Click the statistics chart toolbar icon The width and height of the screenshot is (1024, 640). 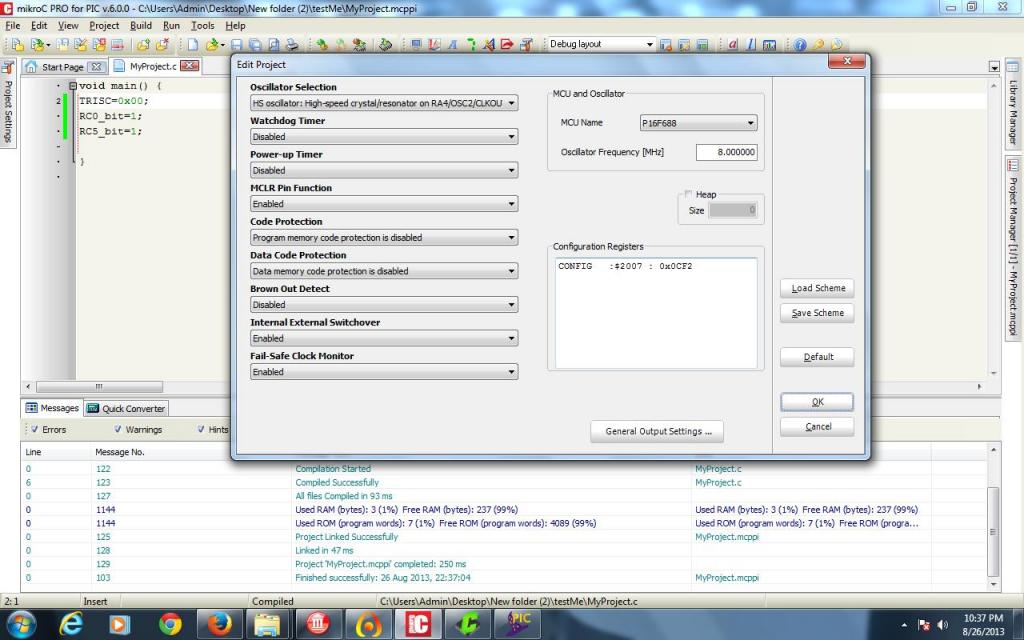(769, 44)
